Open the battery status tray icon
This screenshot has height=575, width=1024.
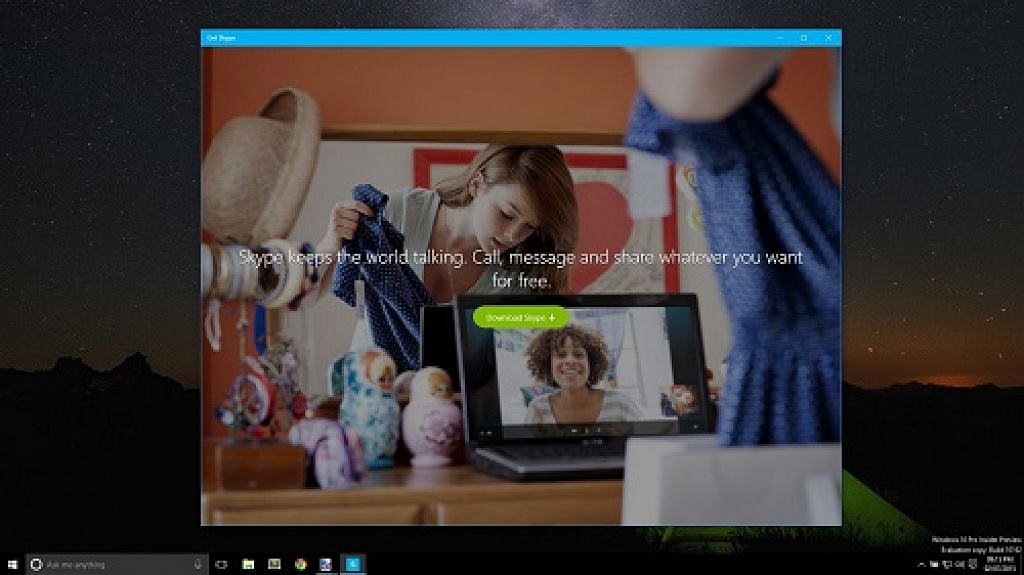tap(934, 565)
